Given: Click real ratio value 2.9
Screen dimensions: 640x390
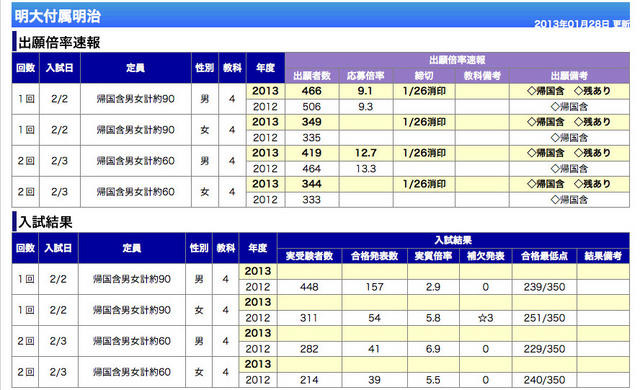Looking at the screenshot, I should (433, 287).
